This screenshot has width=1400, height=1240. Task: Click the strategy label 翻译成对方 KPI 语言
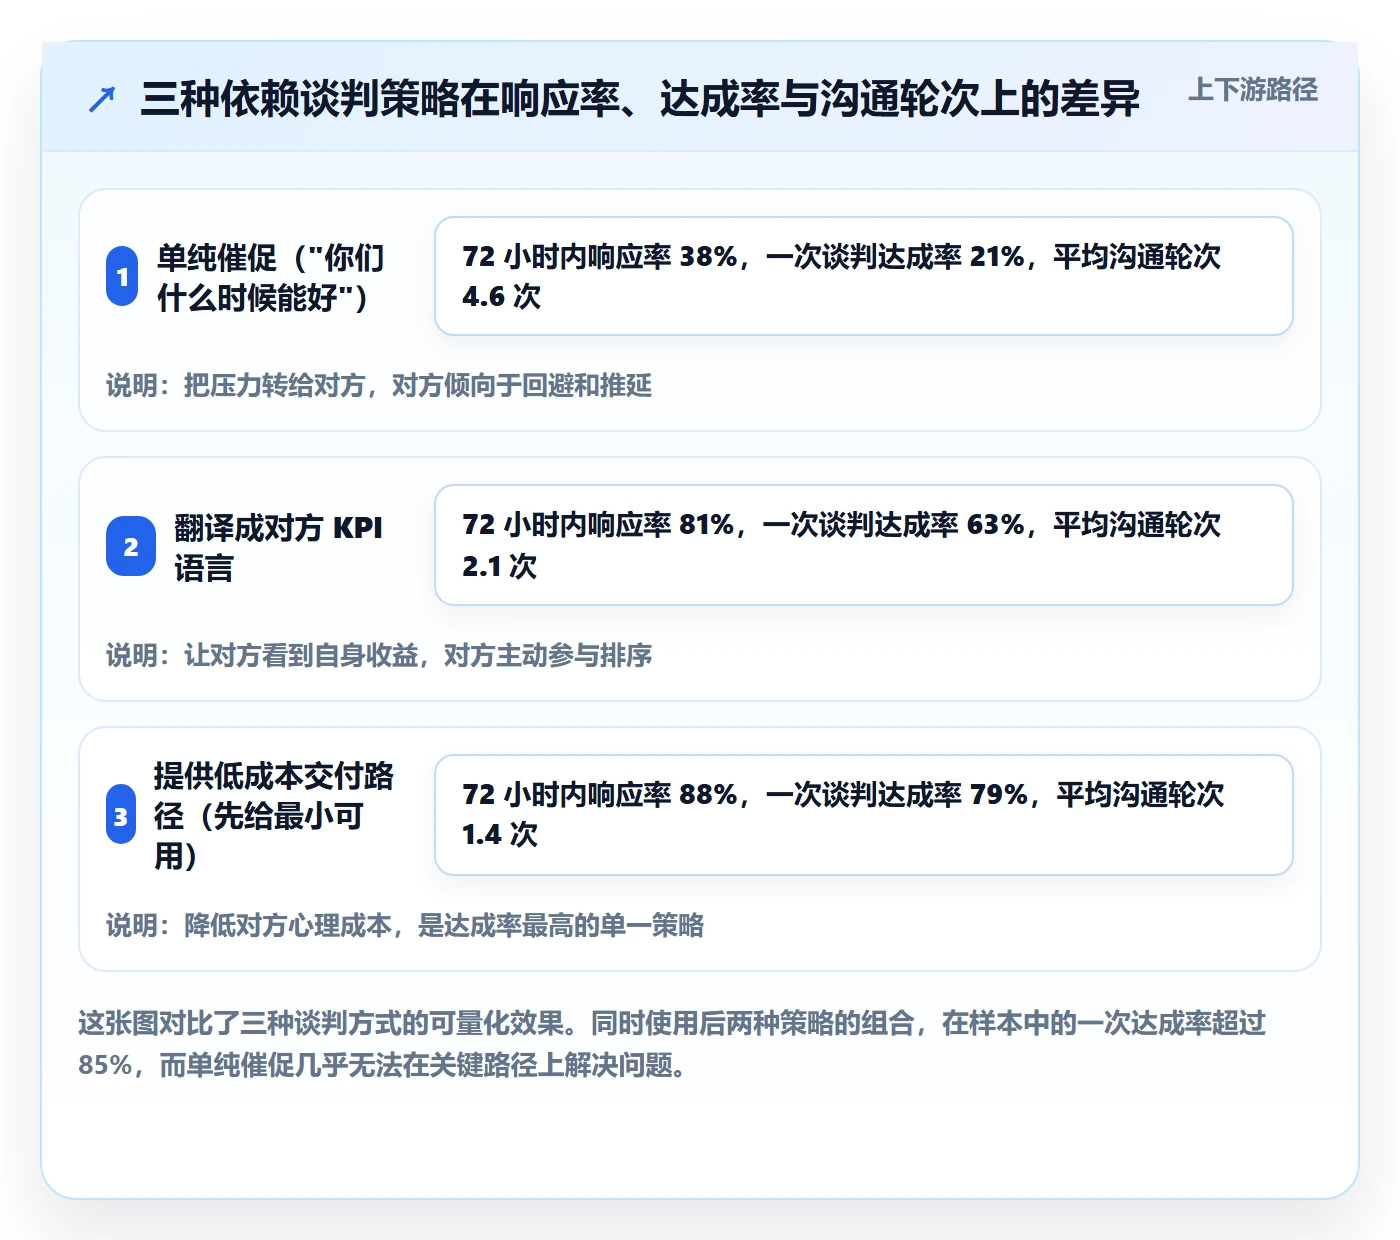pyautogui.click(x=279, y=547)
